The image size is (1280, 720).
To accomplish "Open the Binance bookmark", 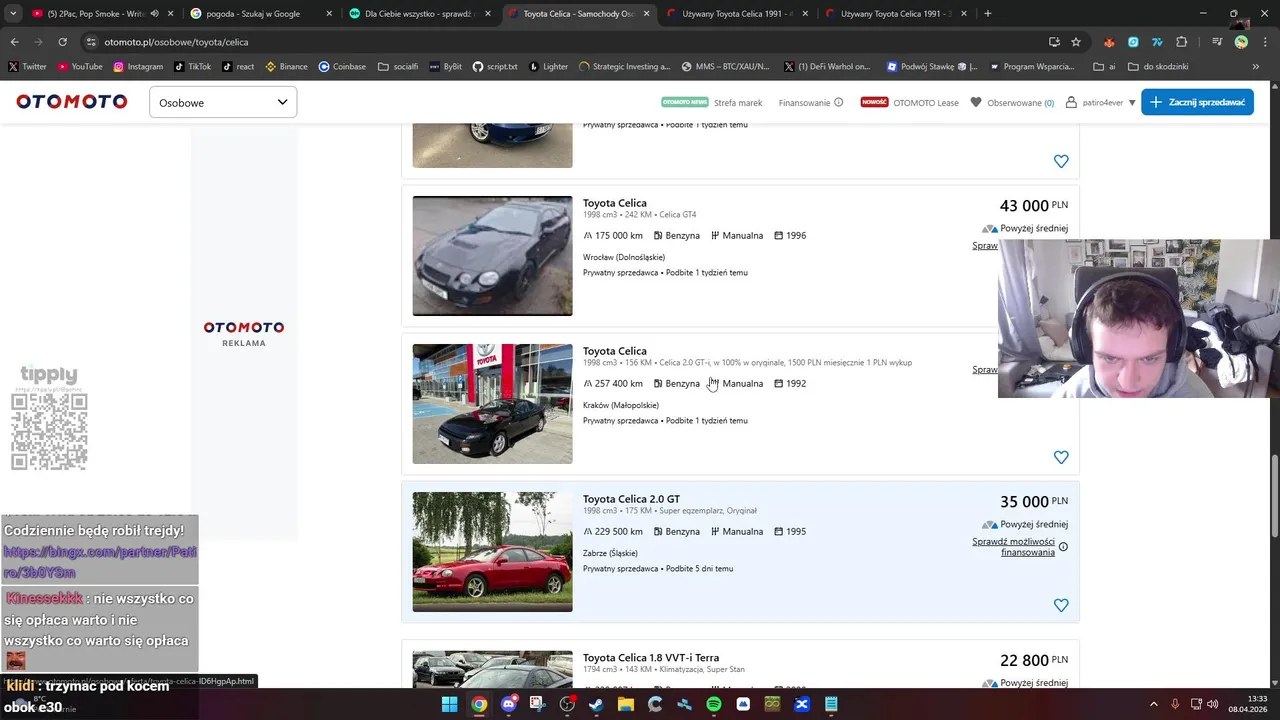I will (x=287, y=67).
